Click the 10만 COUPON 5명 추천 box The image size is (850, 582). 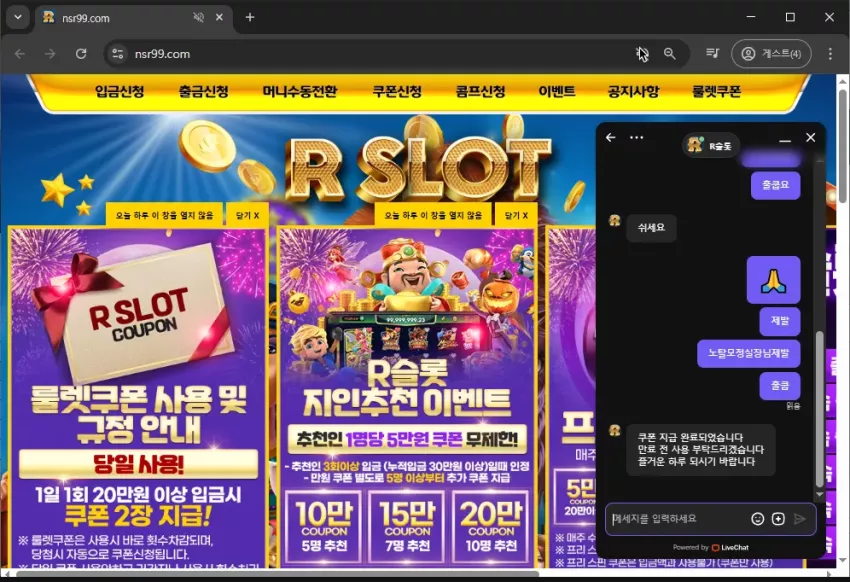(324, 526)
